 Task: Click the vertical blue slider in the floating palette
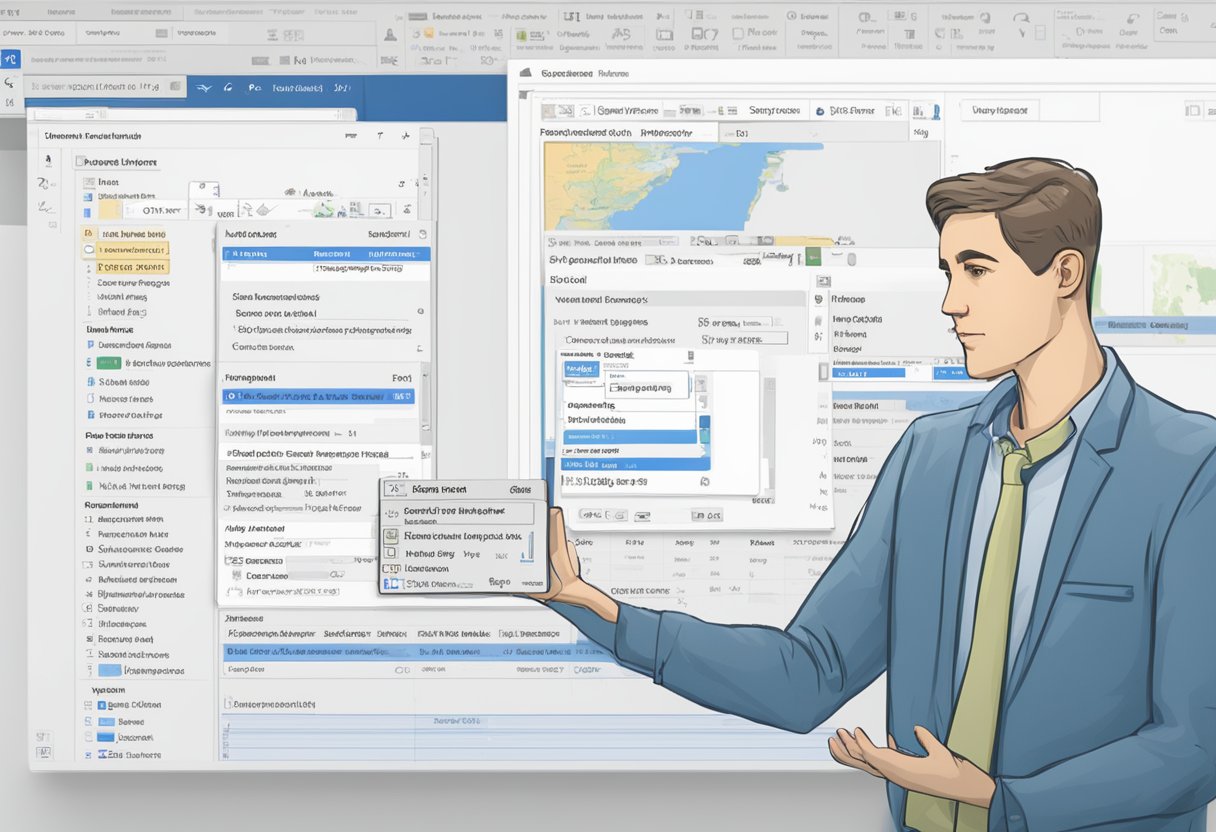point(531,547)
